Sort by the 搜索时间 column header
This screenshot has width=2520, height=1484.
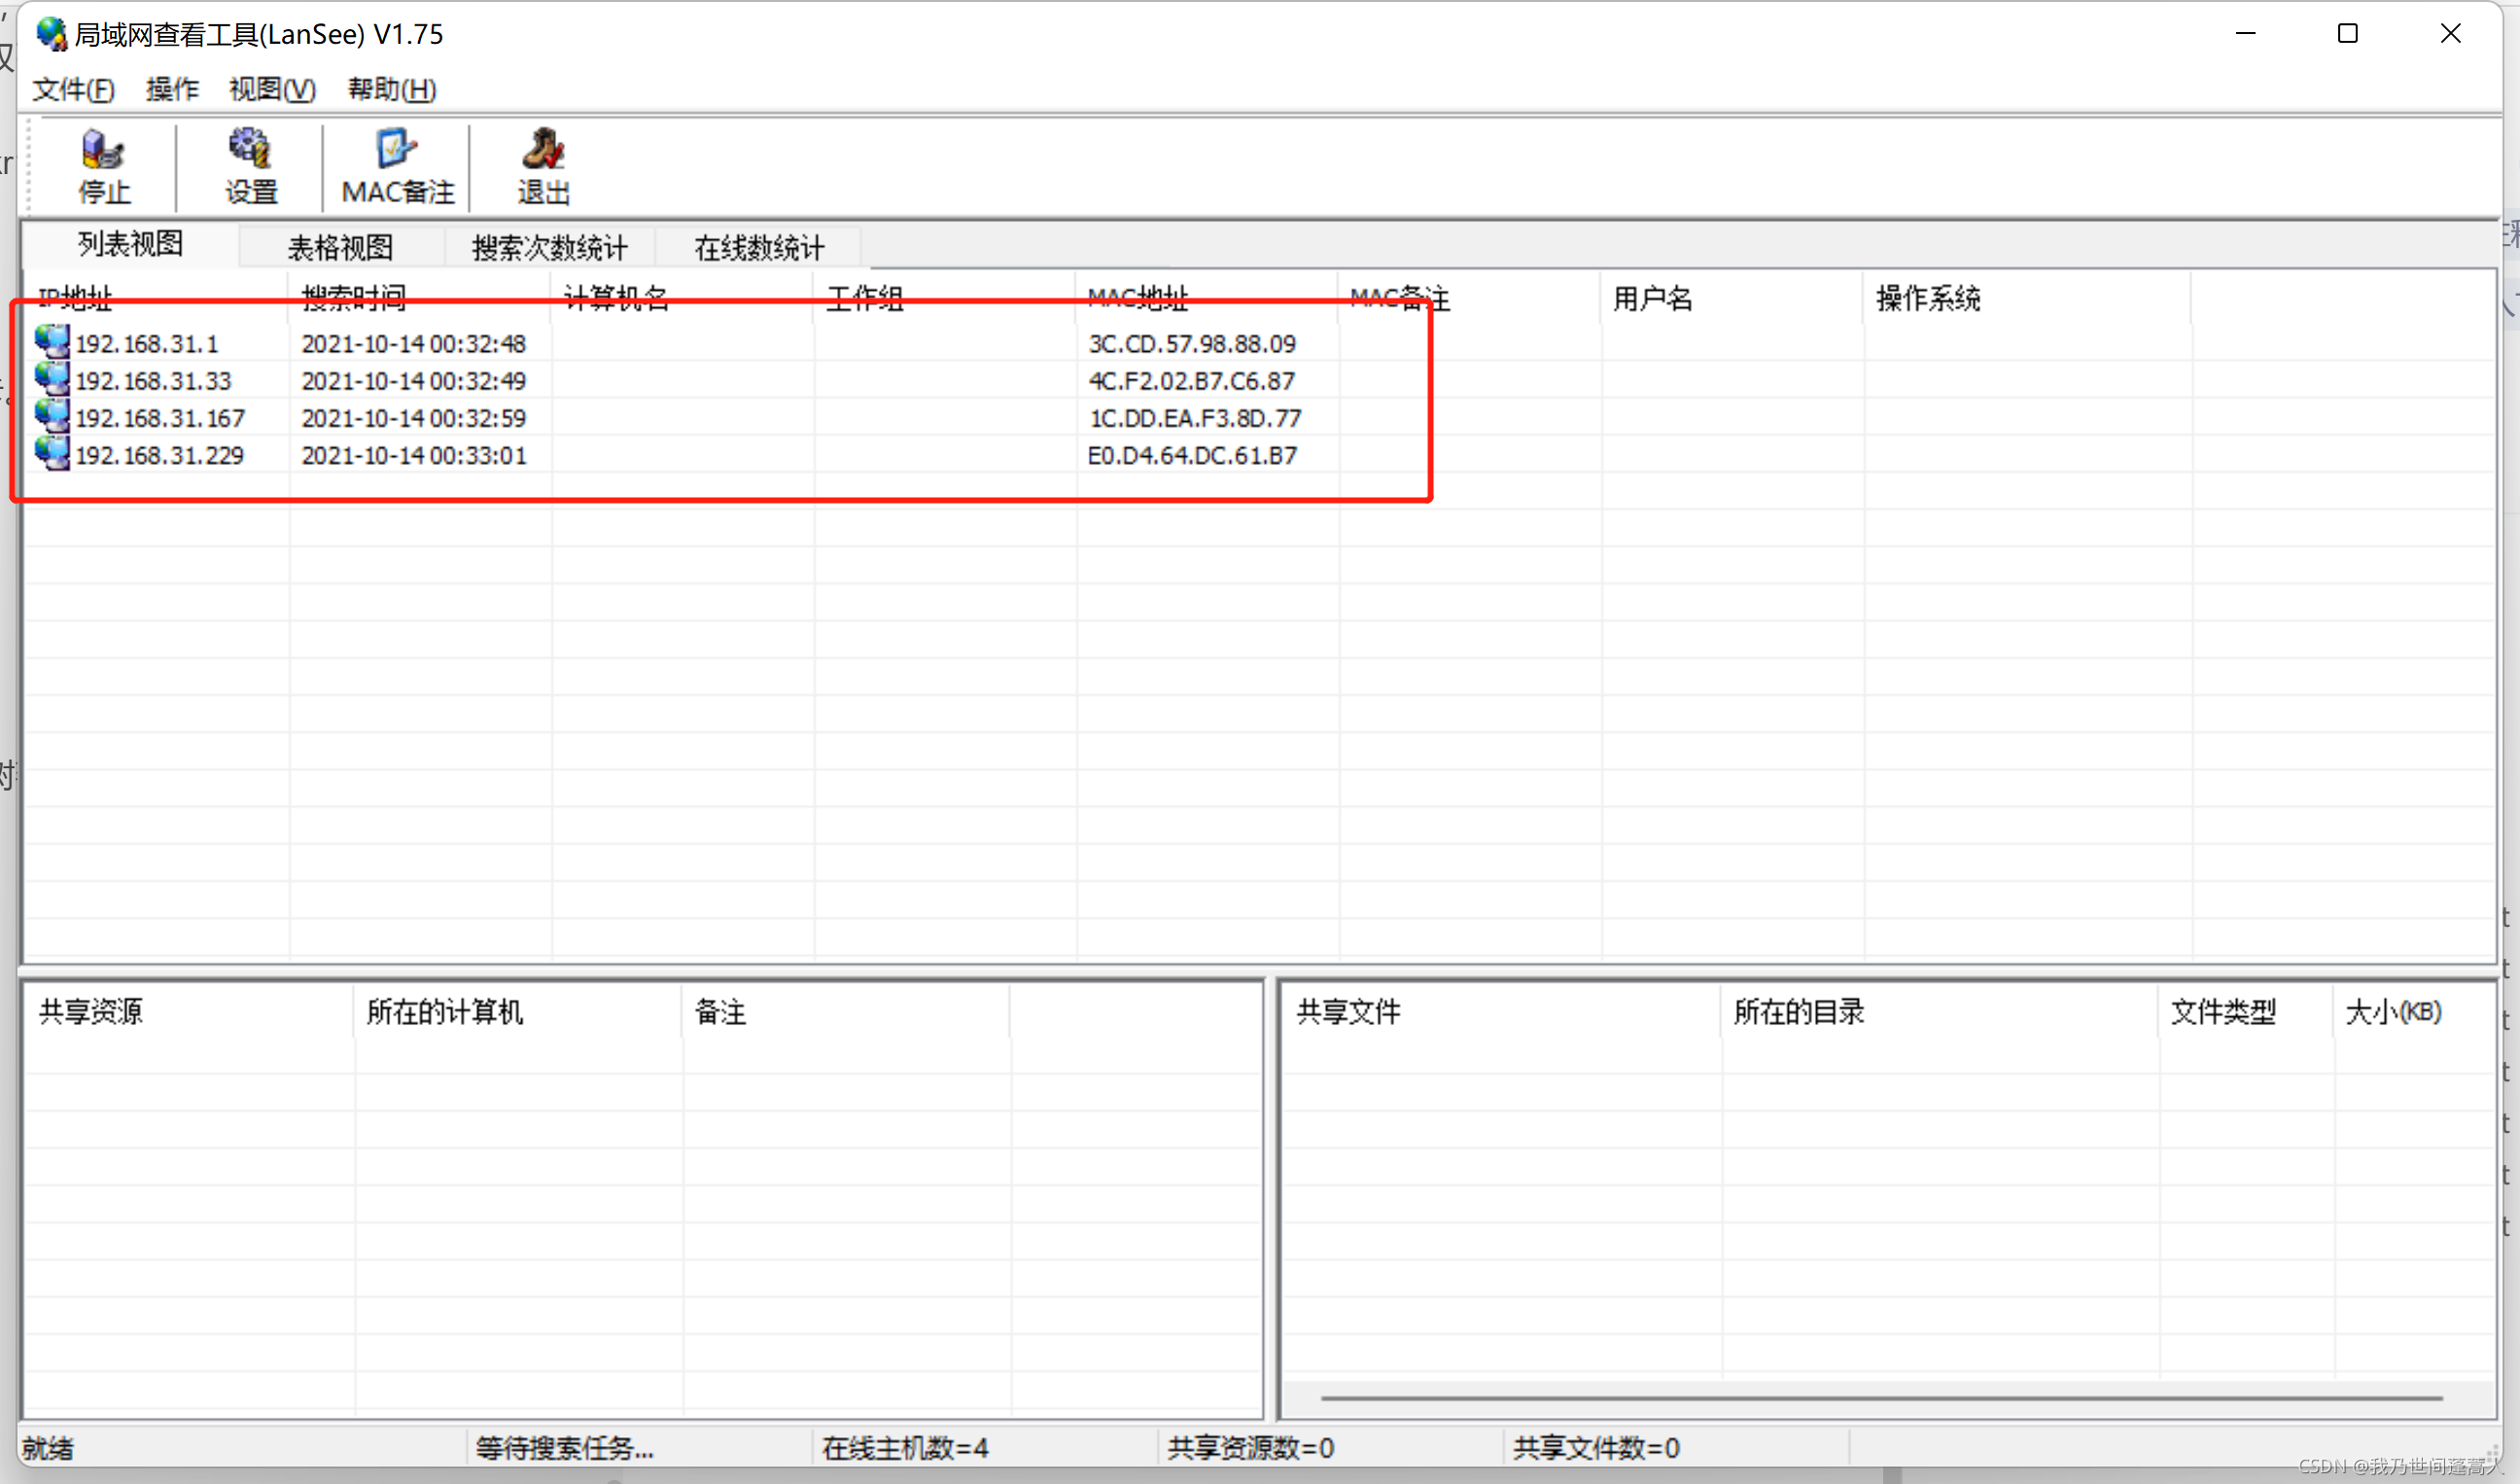click(419, 298)
